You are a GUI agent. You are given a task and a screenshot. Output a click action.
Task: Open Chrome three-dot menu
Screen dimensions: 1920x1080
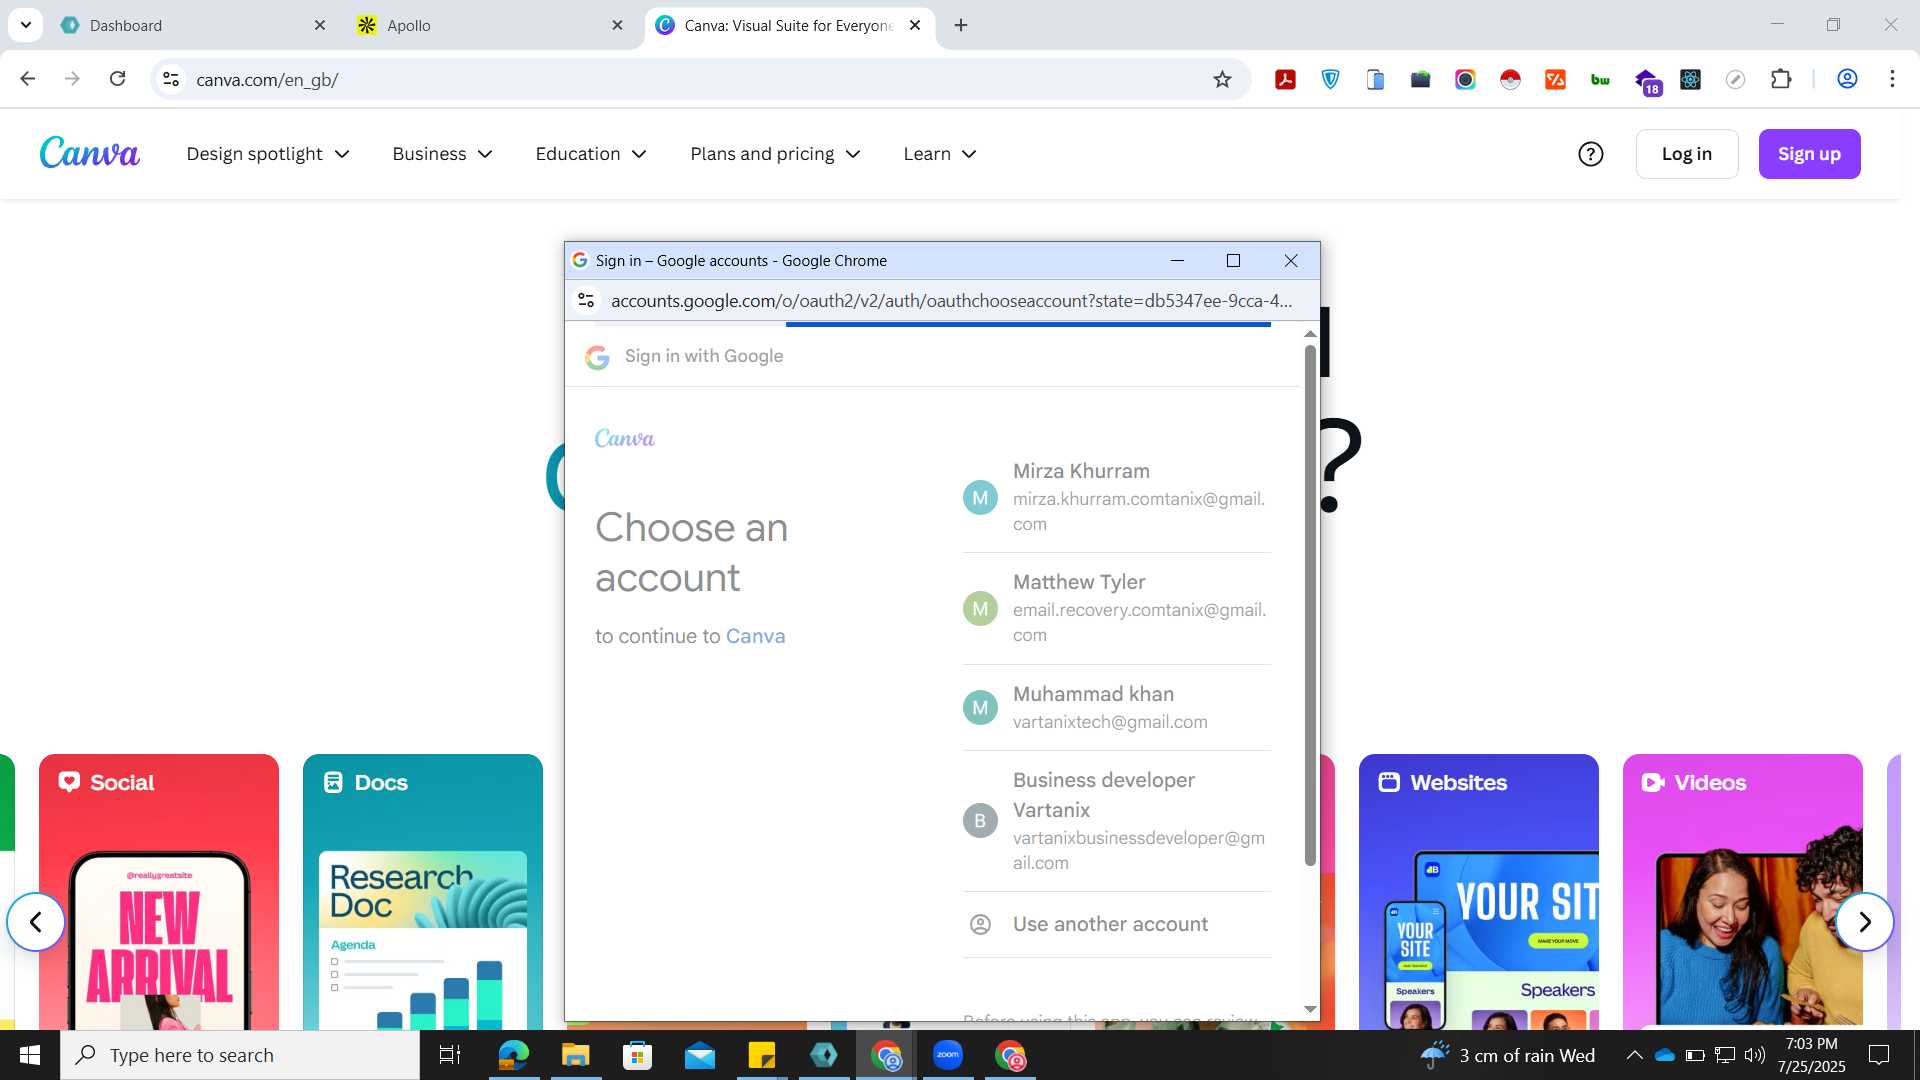click(1892, 79)
